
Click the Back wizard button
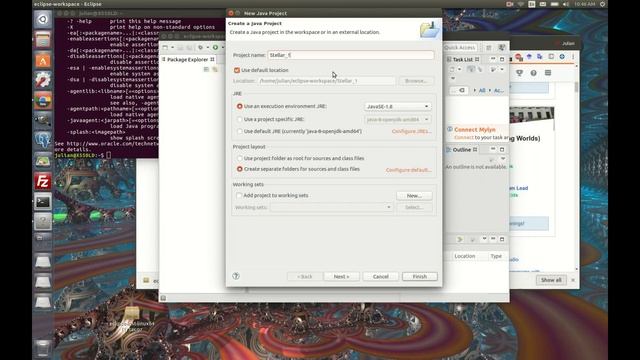point(304,277)
